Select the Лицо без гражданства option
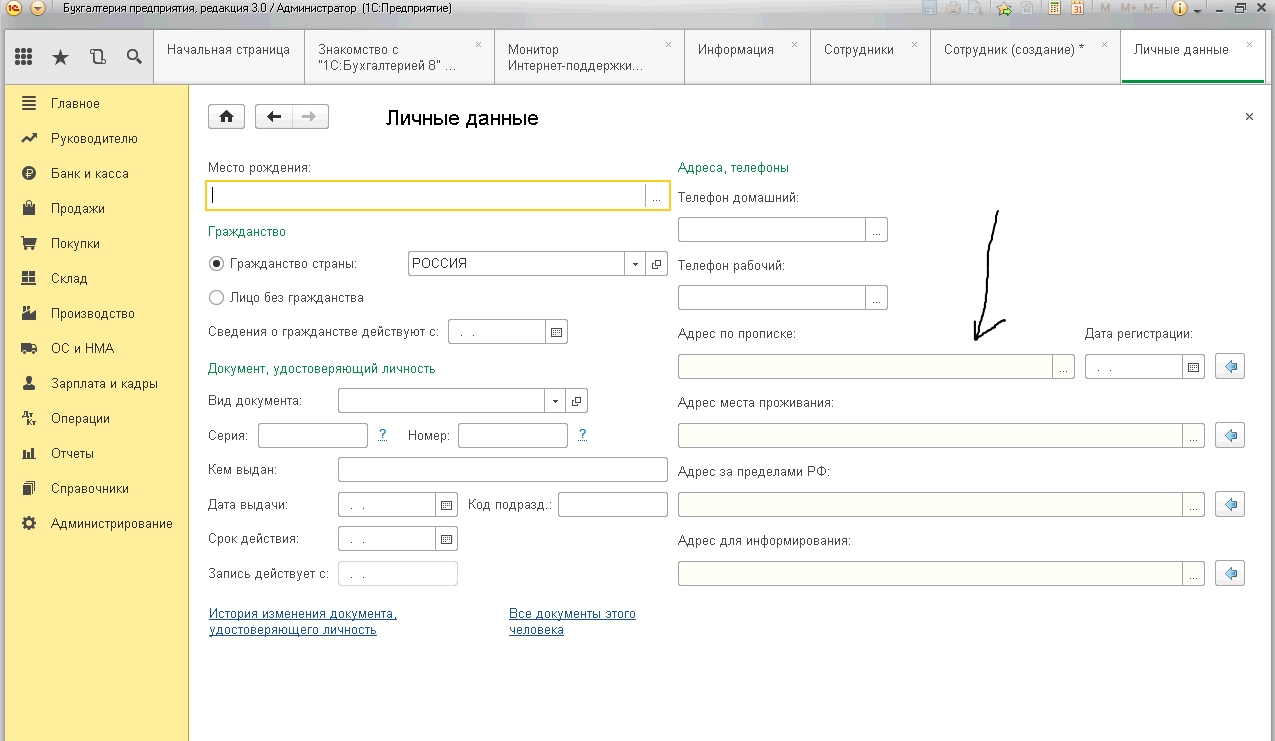The width and height of the screenshot is (1275, 741). pyautogui.click(x=216, y=297)
